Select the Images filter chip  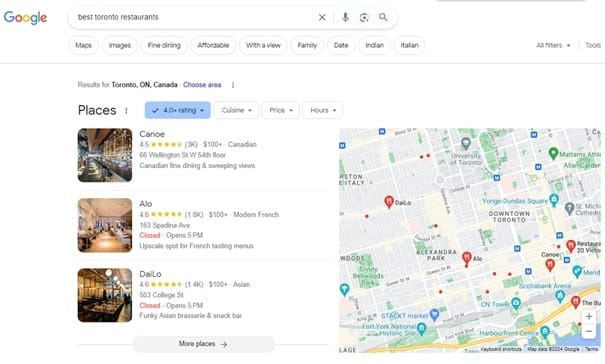point(120,46)
